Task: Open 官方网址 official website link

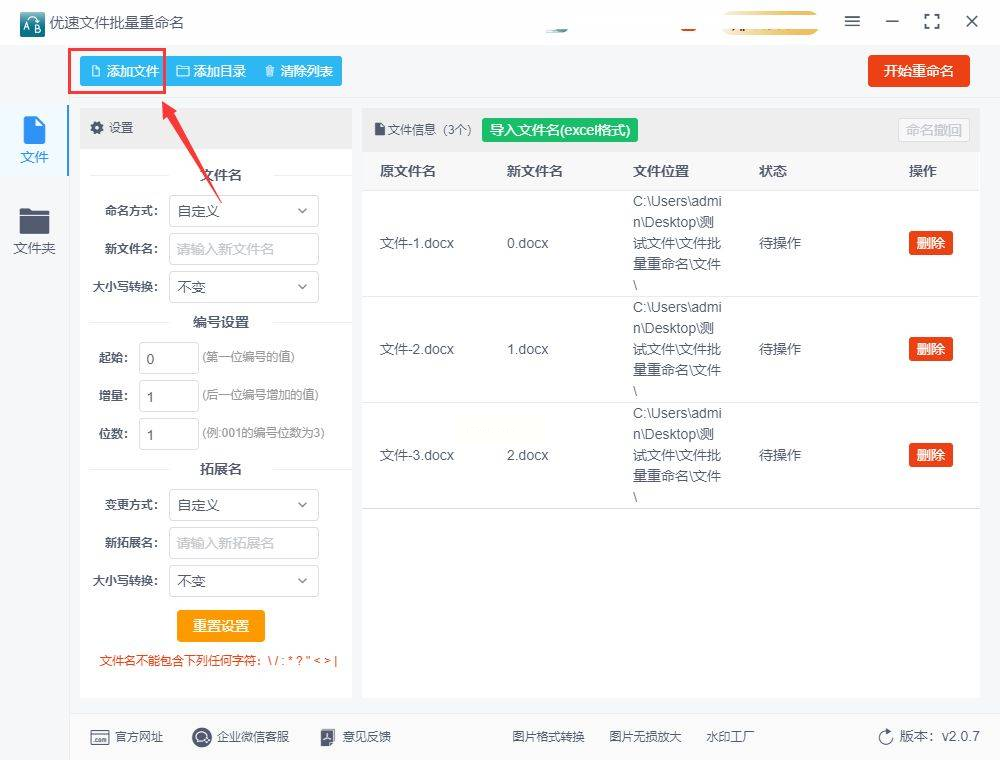Action: [x=127, y=737]
